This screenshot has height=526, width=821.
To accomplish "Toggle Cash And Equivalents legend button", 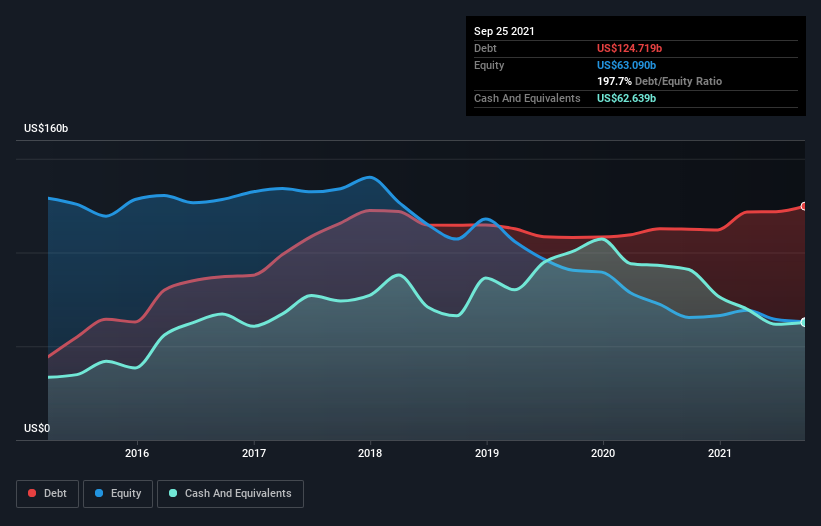I will pos(230,494).
